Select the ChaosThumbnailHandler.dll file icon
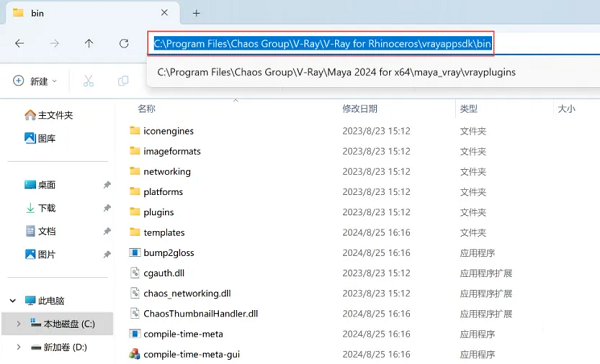The image size is (600, 364). [135, 313]
